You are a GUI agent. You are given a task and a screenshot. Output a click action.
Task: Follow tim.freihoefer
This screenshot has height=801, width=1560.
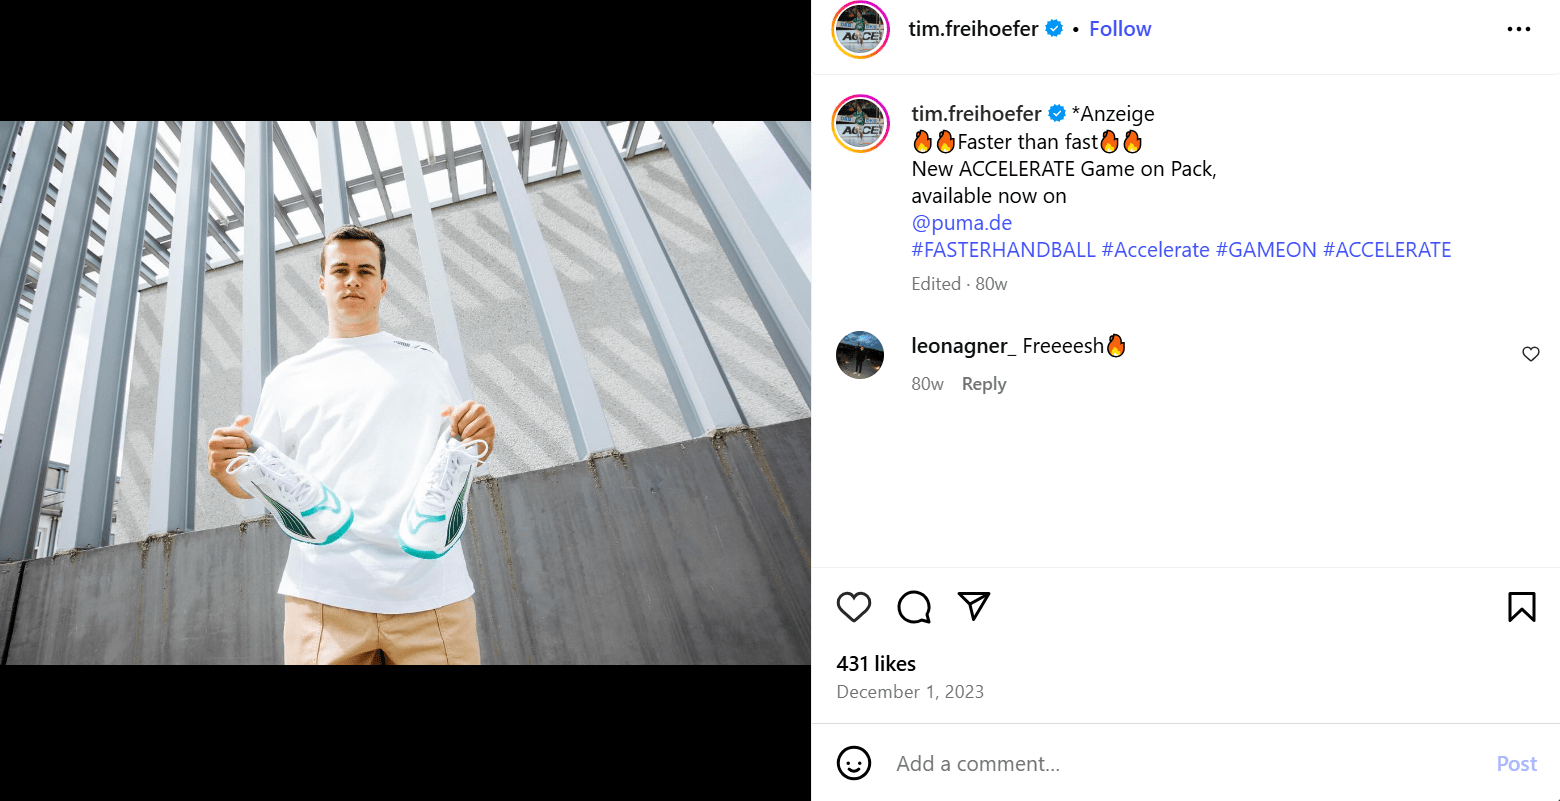click(1120, 29)
